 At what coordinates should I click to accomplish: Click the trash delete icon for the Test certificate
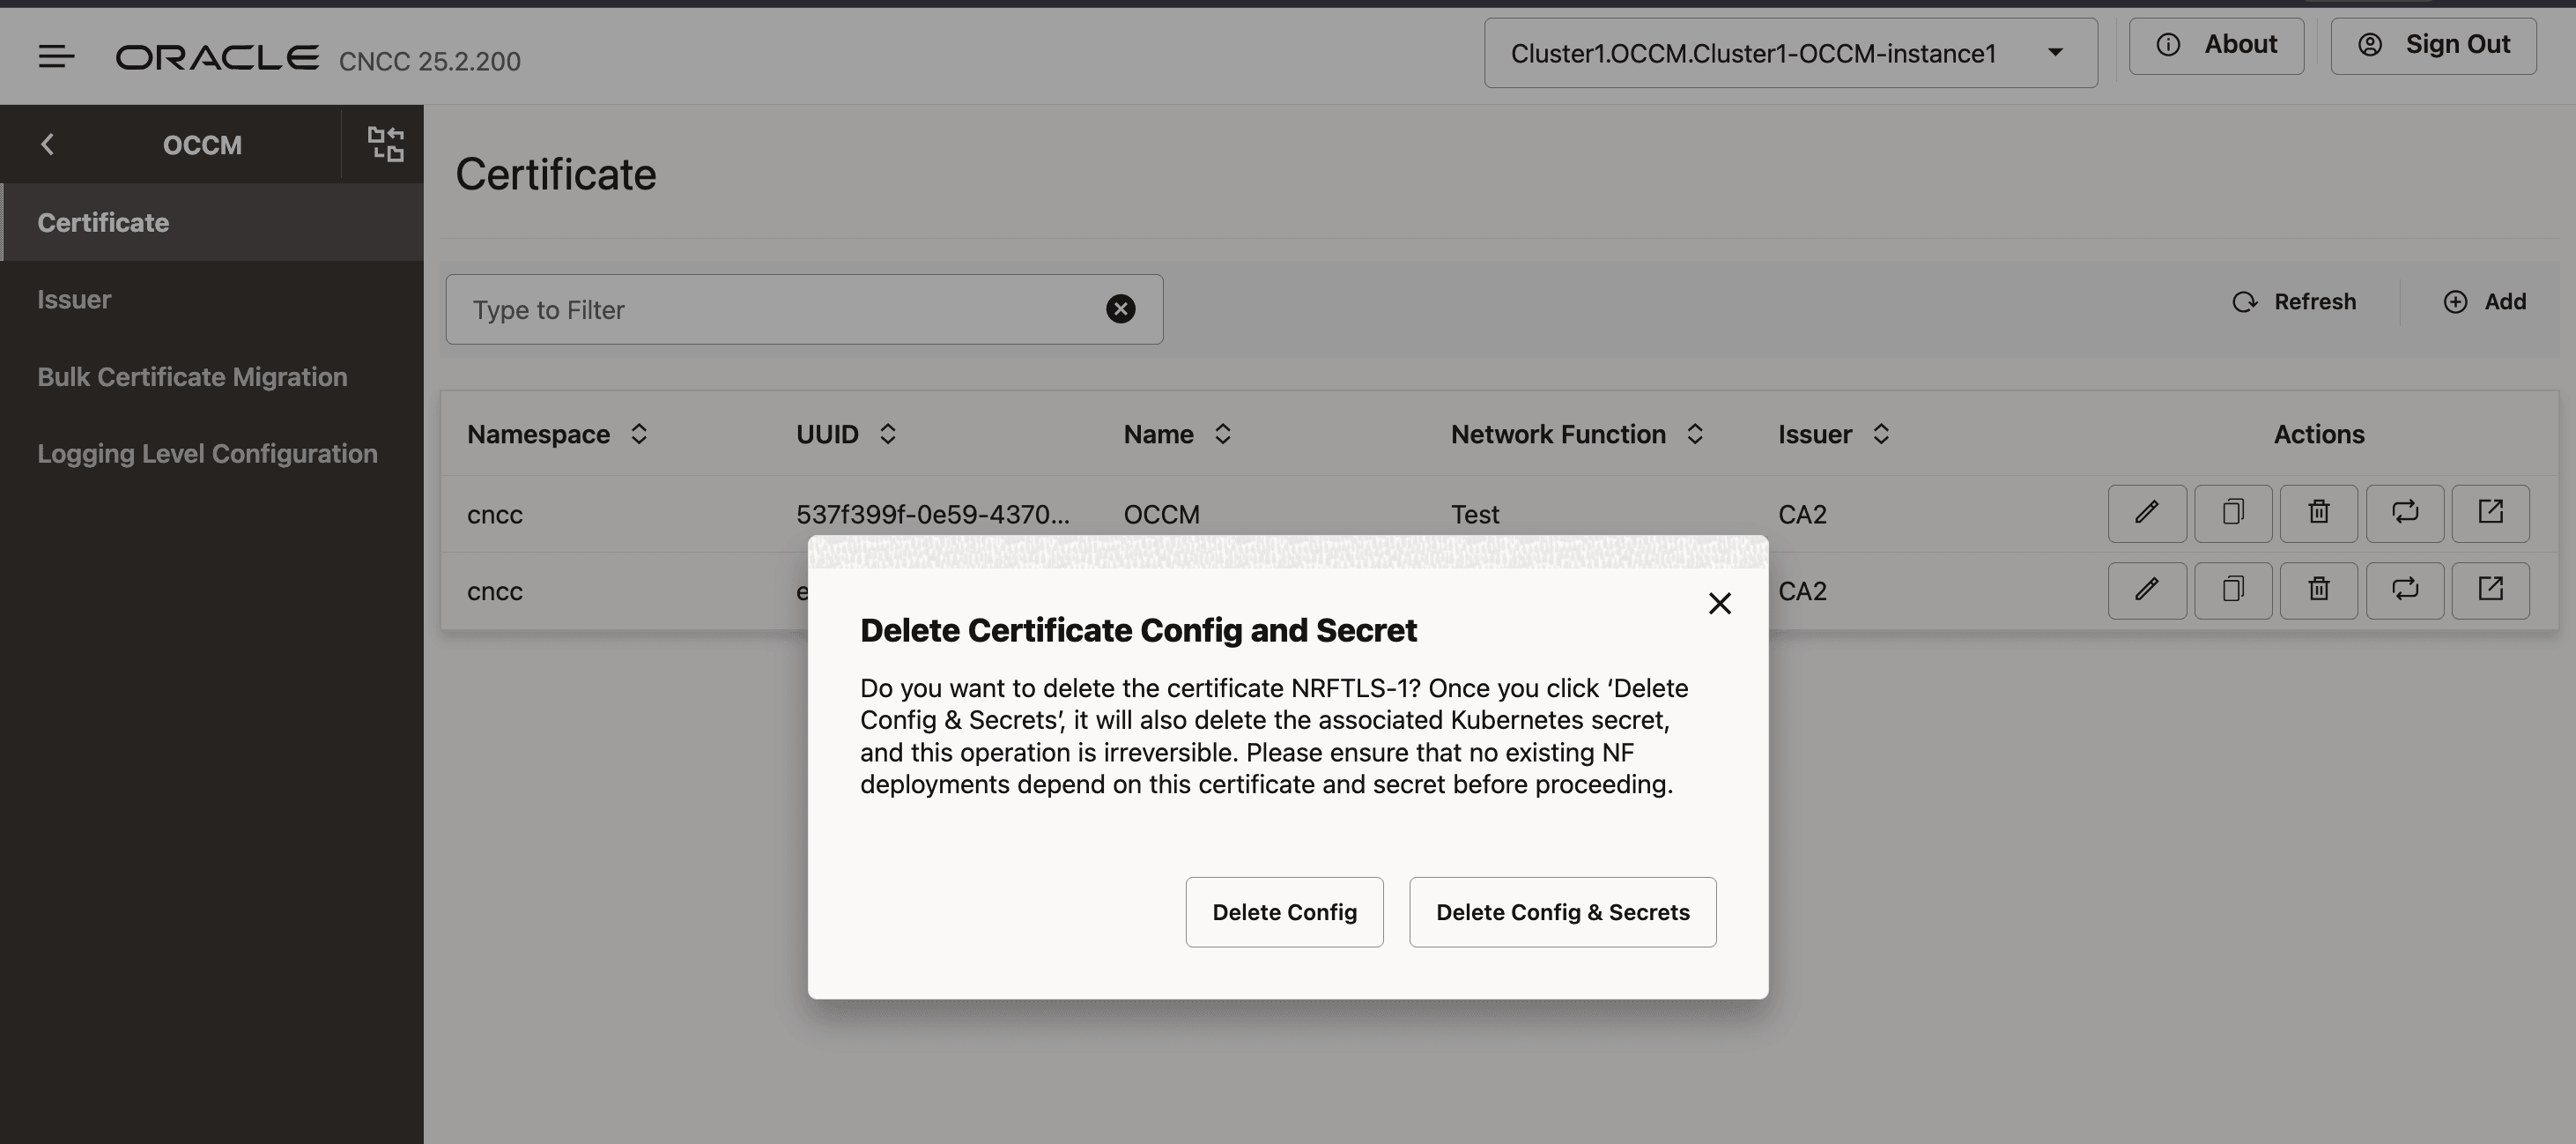click(2318, 513)
